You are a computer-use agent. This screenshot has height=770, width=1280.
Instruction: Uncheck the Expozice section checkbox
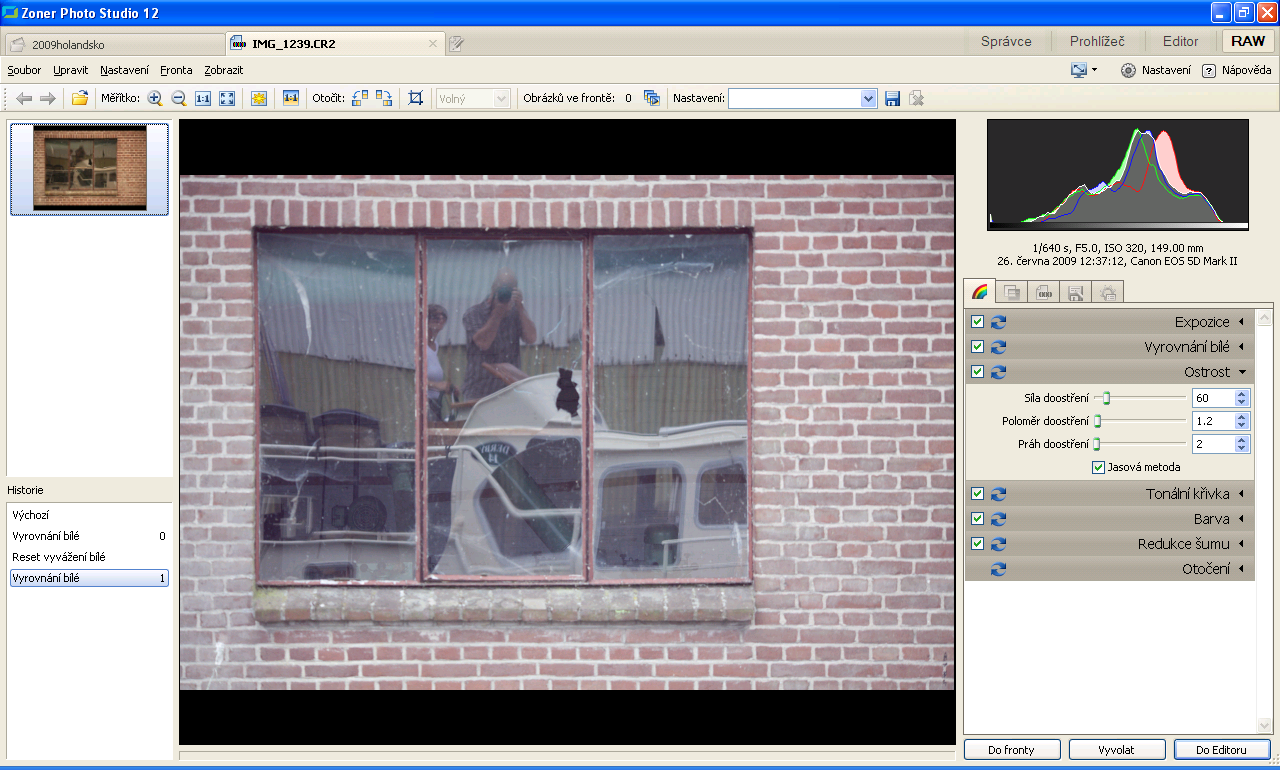[978, 322]
